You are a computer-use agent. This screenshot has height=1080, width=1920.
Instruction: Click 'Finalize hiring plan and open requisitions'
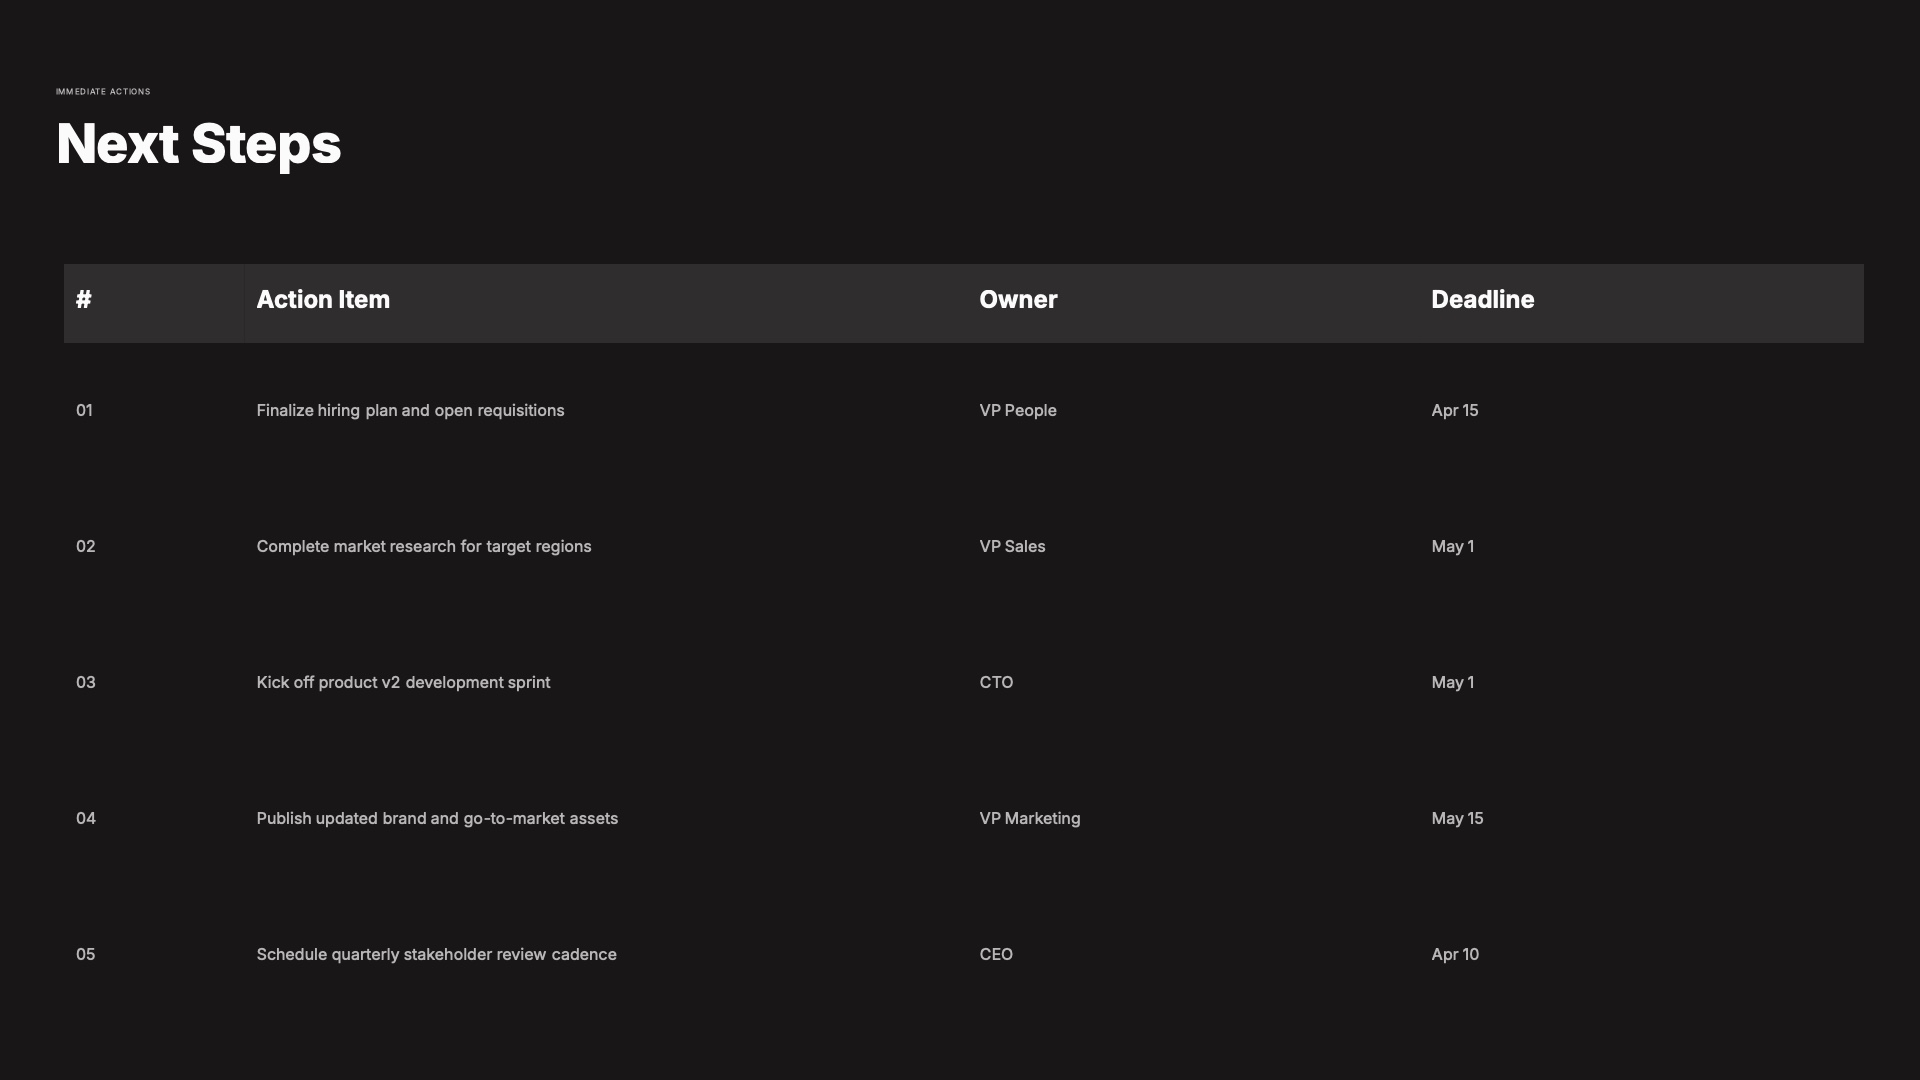(410, 411)
